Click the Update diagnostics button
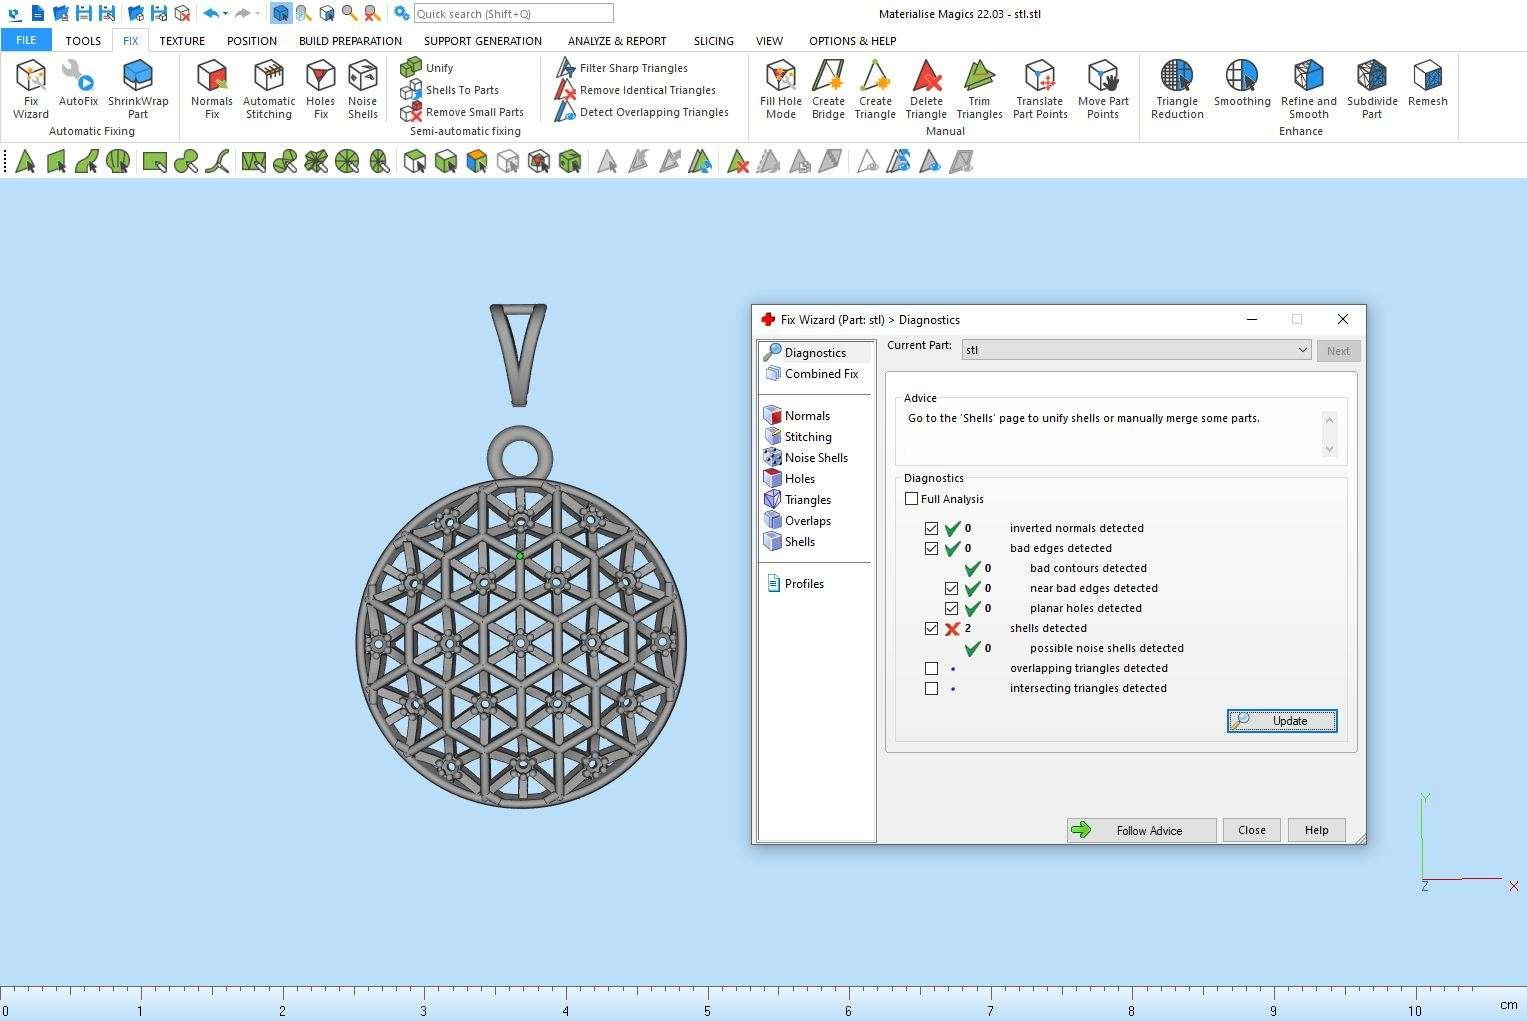The height and width of the screenshot is (1021, 1527). [1282, 721]
